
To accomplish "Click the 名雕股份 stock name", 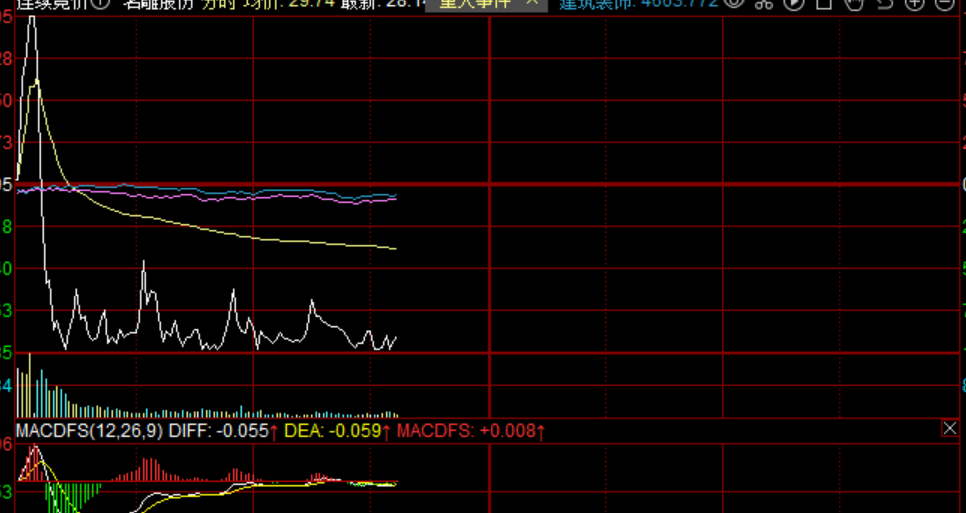I will point(158,4).
